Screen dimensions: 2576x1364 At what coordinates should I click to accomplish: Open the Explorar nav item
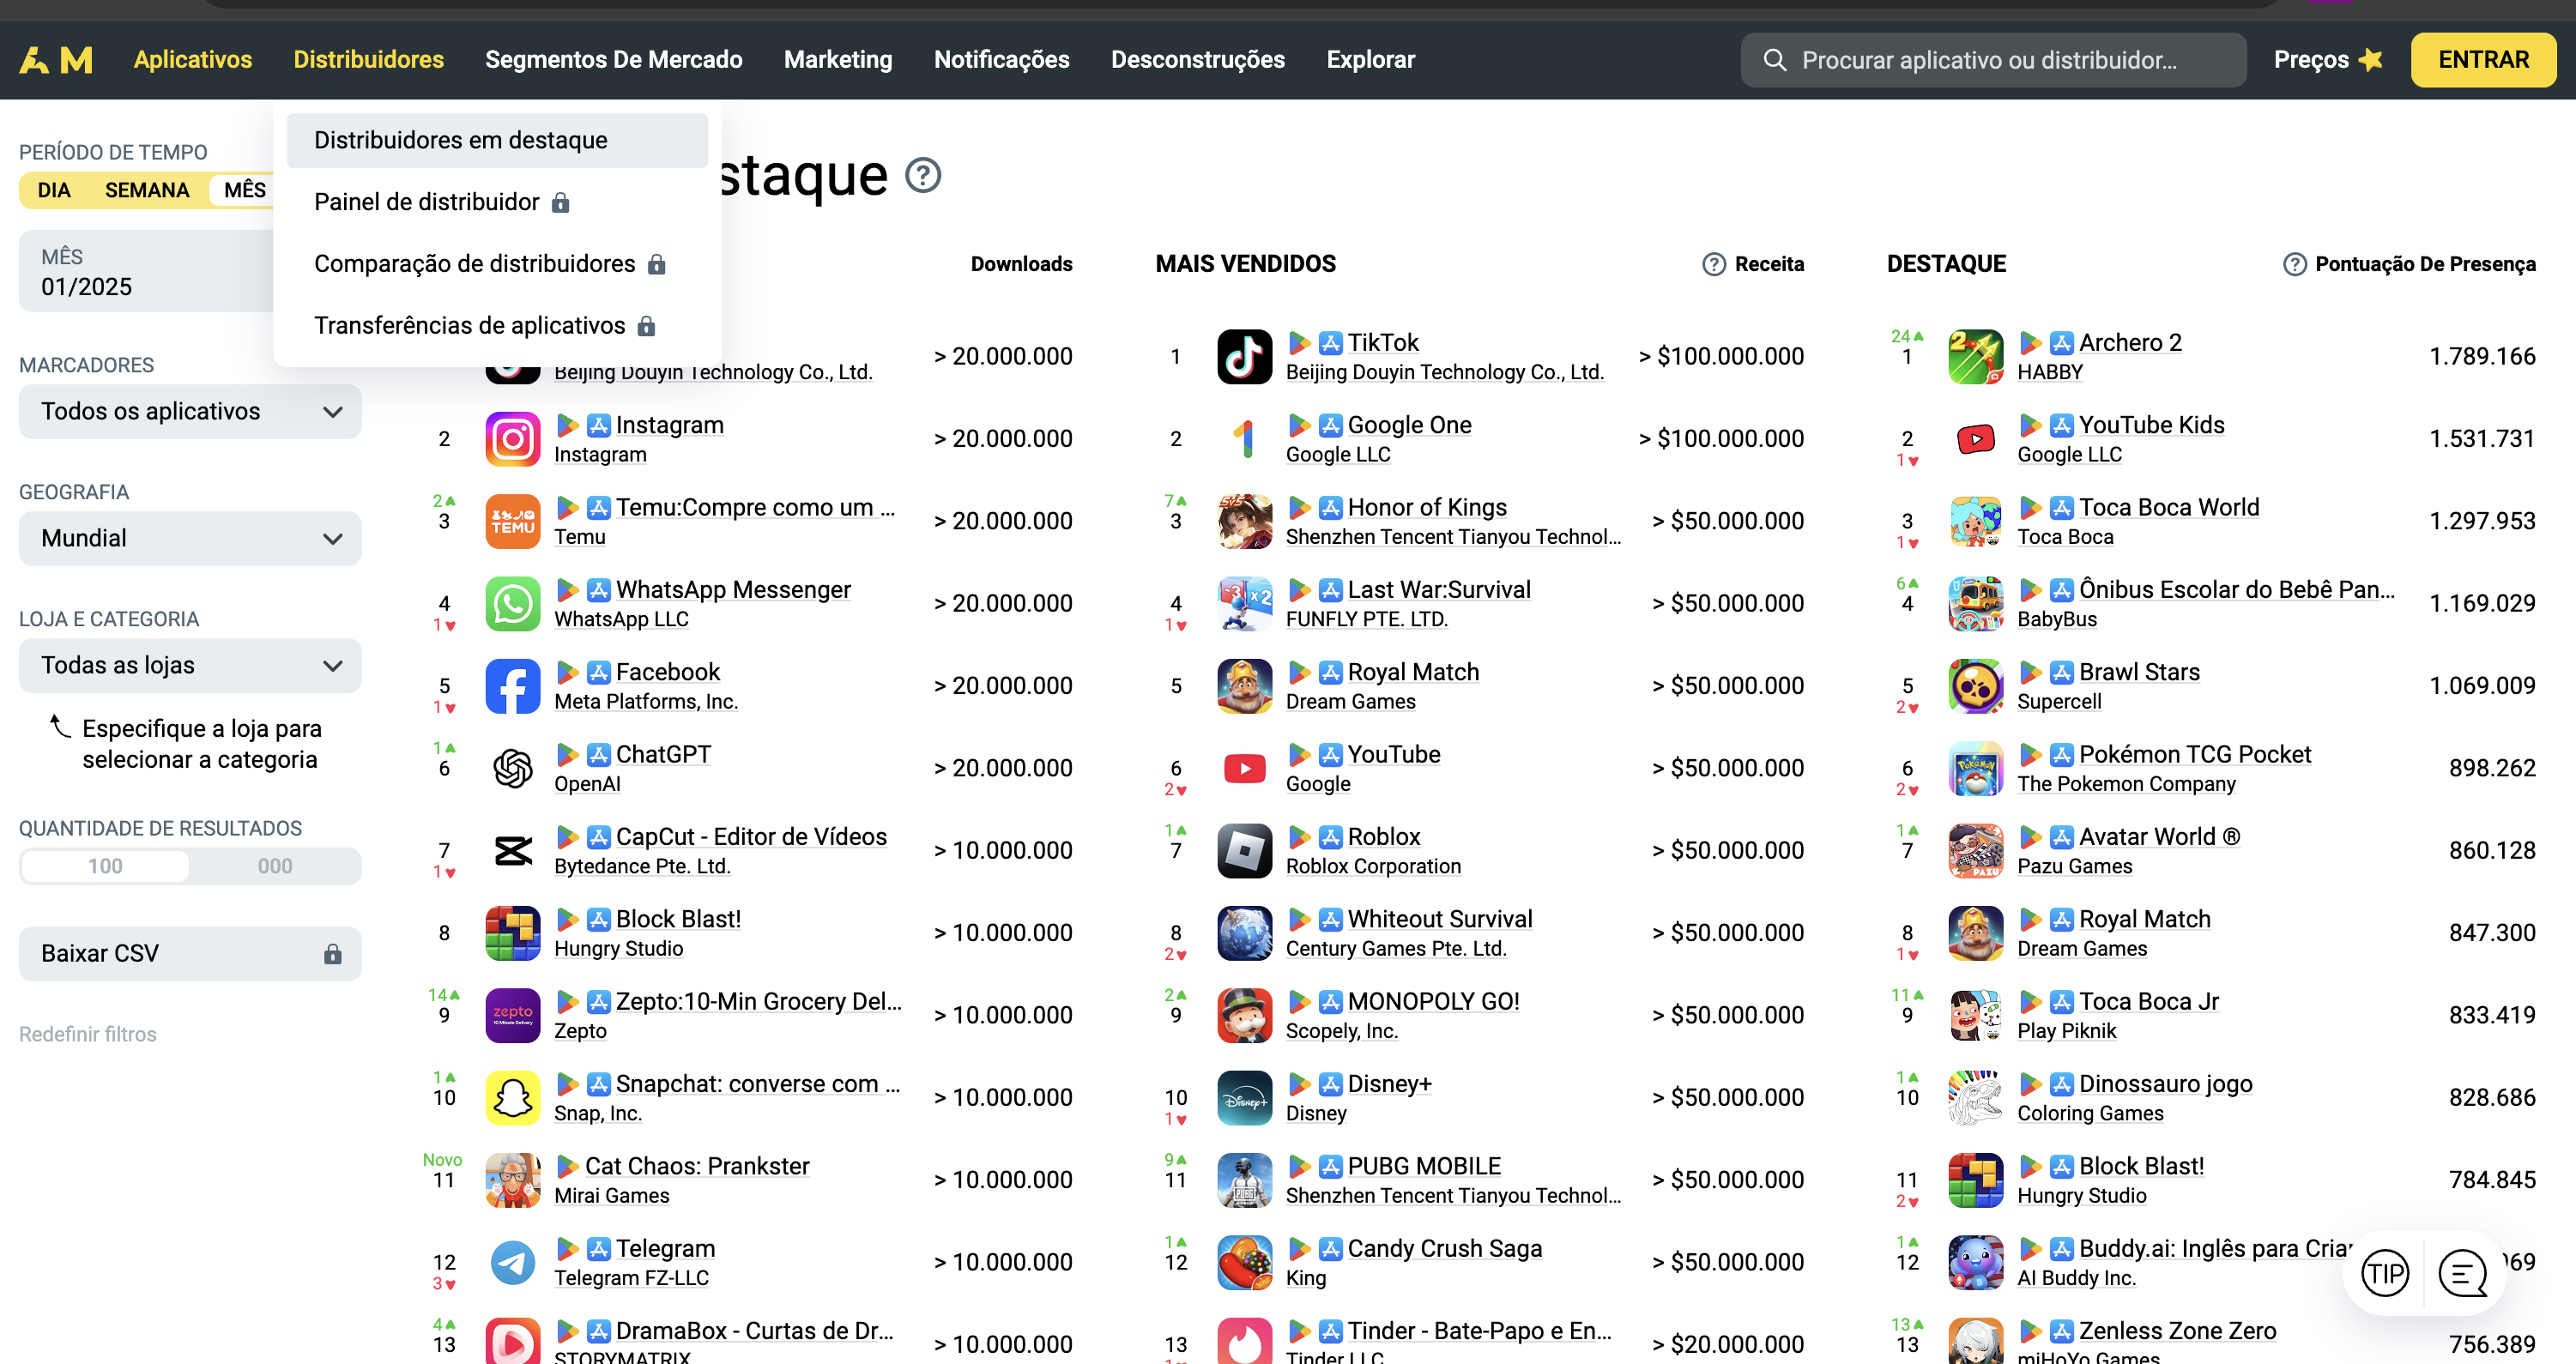1370,60
